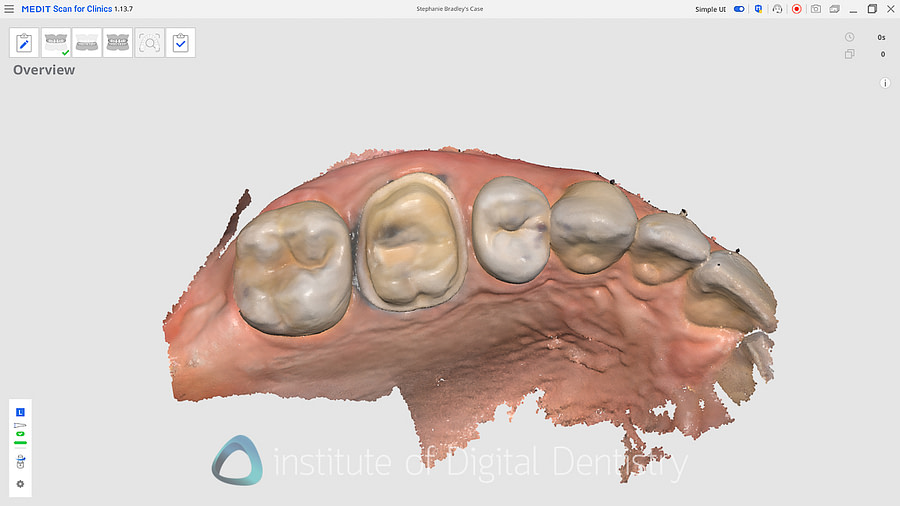Image resolution: width=900 pixels, height=506 pixels.
Task: Open settings gear in sidebar
Action: (x=20, y=484)
